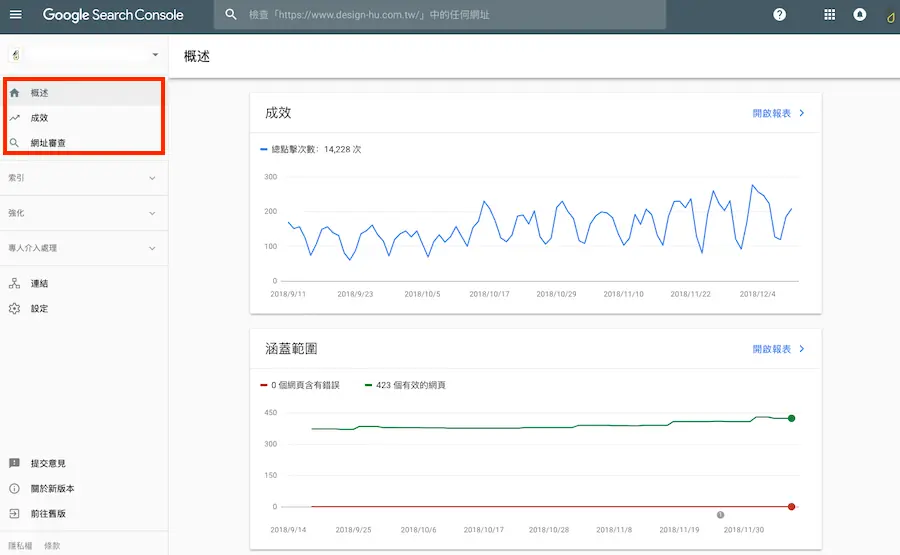Click the red error pages legend swatch
The height and width of the screenshot is (555, 900).
(264, 385)
